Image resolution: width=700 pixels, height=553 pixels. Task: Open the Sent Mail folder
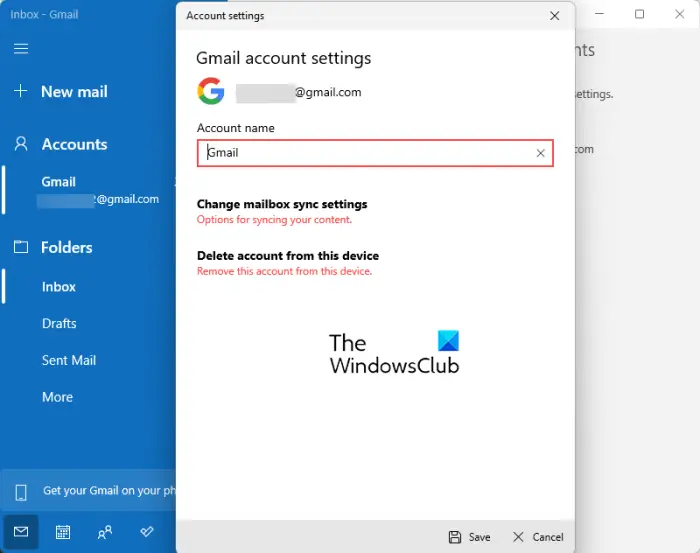point(69,360)
